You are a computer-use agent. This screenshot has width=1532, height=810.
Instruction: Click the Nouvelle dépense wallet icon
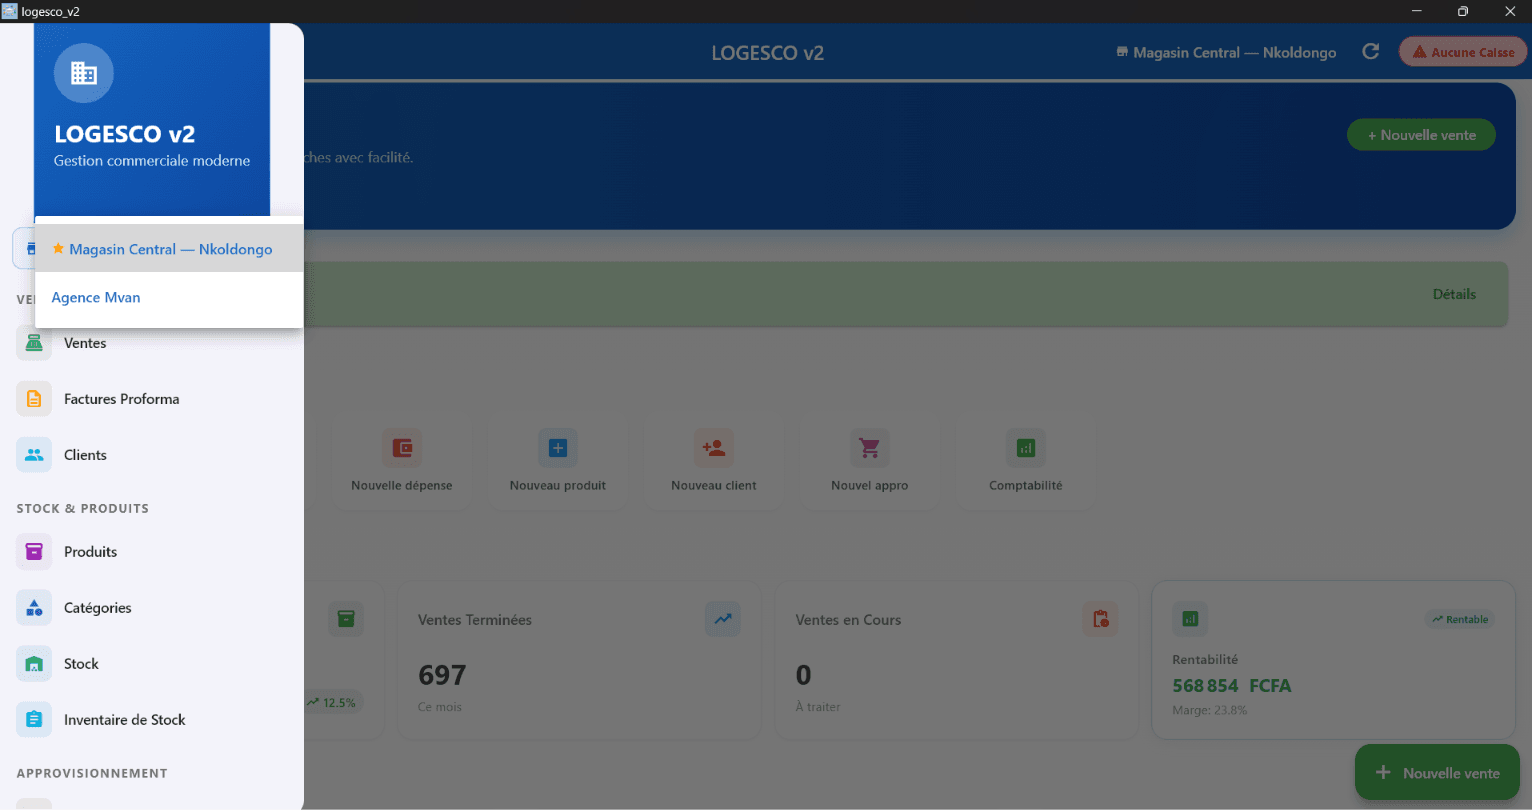pos(402,448)
